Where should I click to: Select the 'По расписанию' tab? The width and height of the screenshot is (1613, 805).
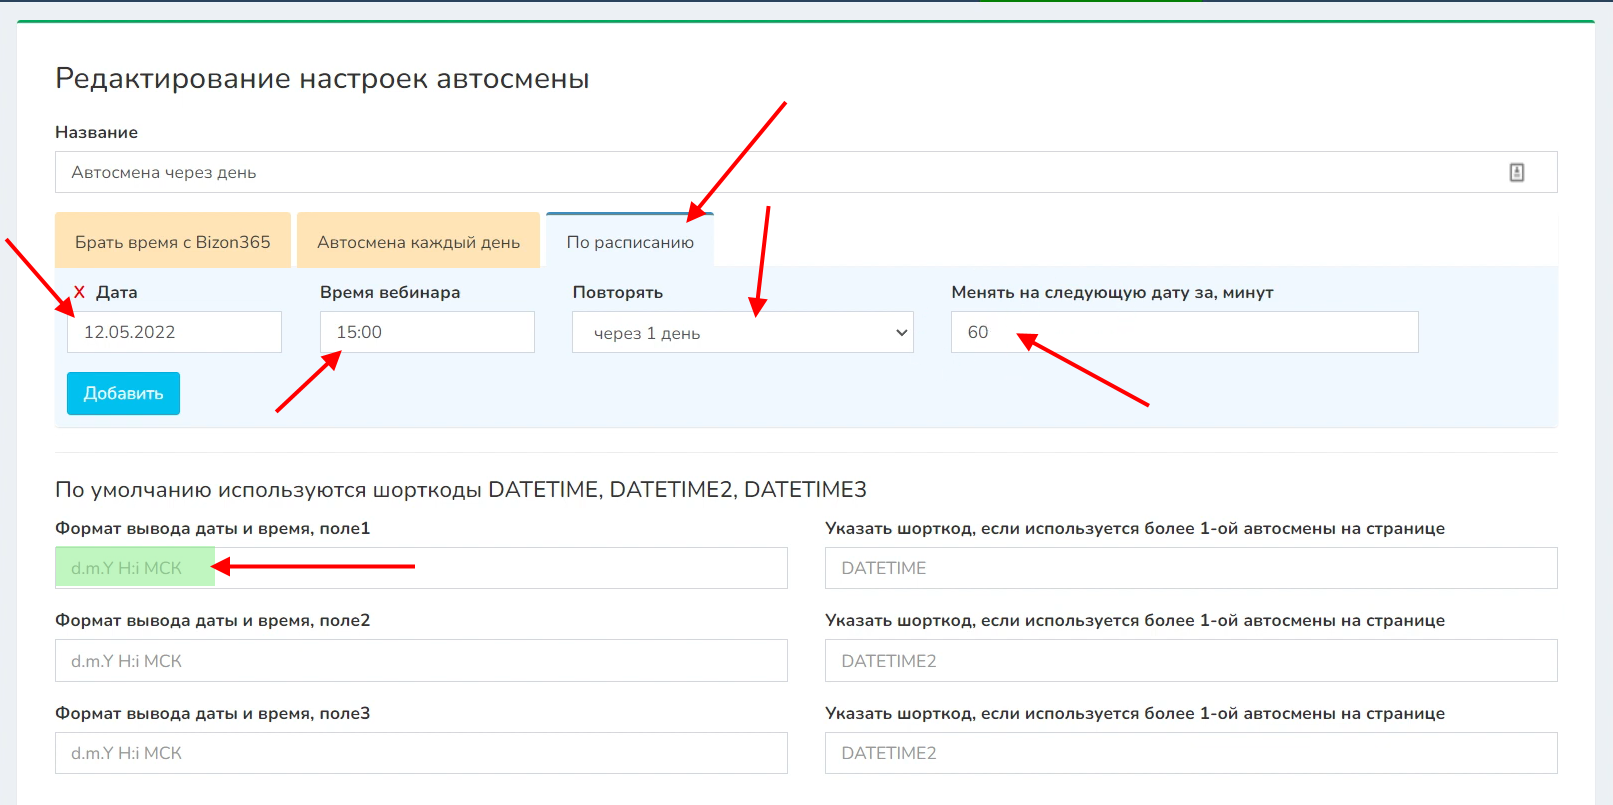[629, 241]
